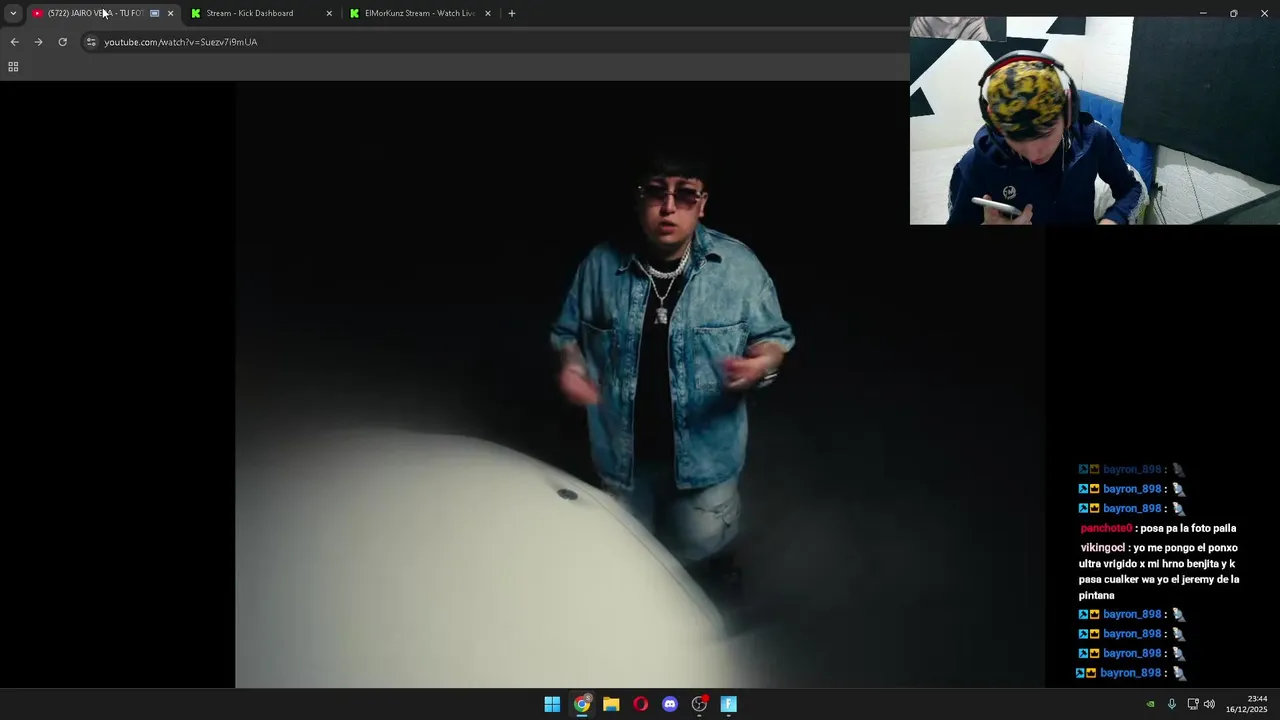Click the YouTube video player
Image resolution: width=1280 pixels, height=720 pixels.
pos(640,385)
